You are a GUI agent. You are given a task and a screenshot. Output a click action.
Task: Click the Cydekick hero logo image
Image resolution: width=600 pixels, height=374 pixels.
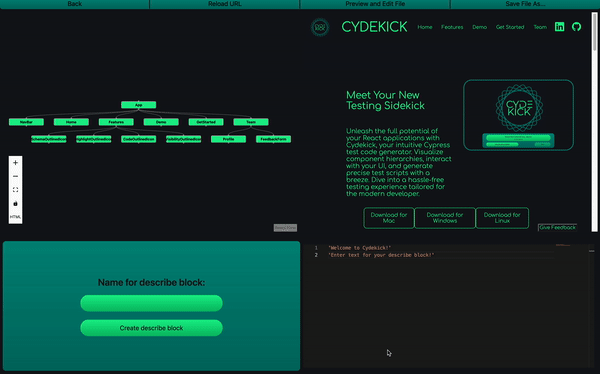coord(518,115)
